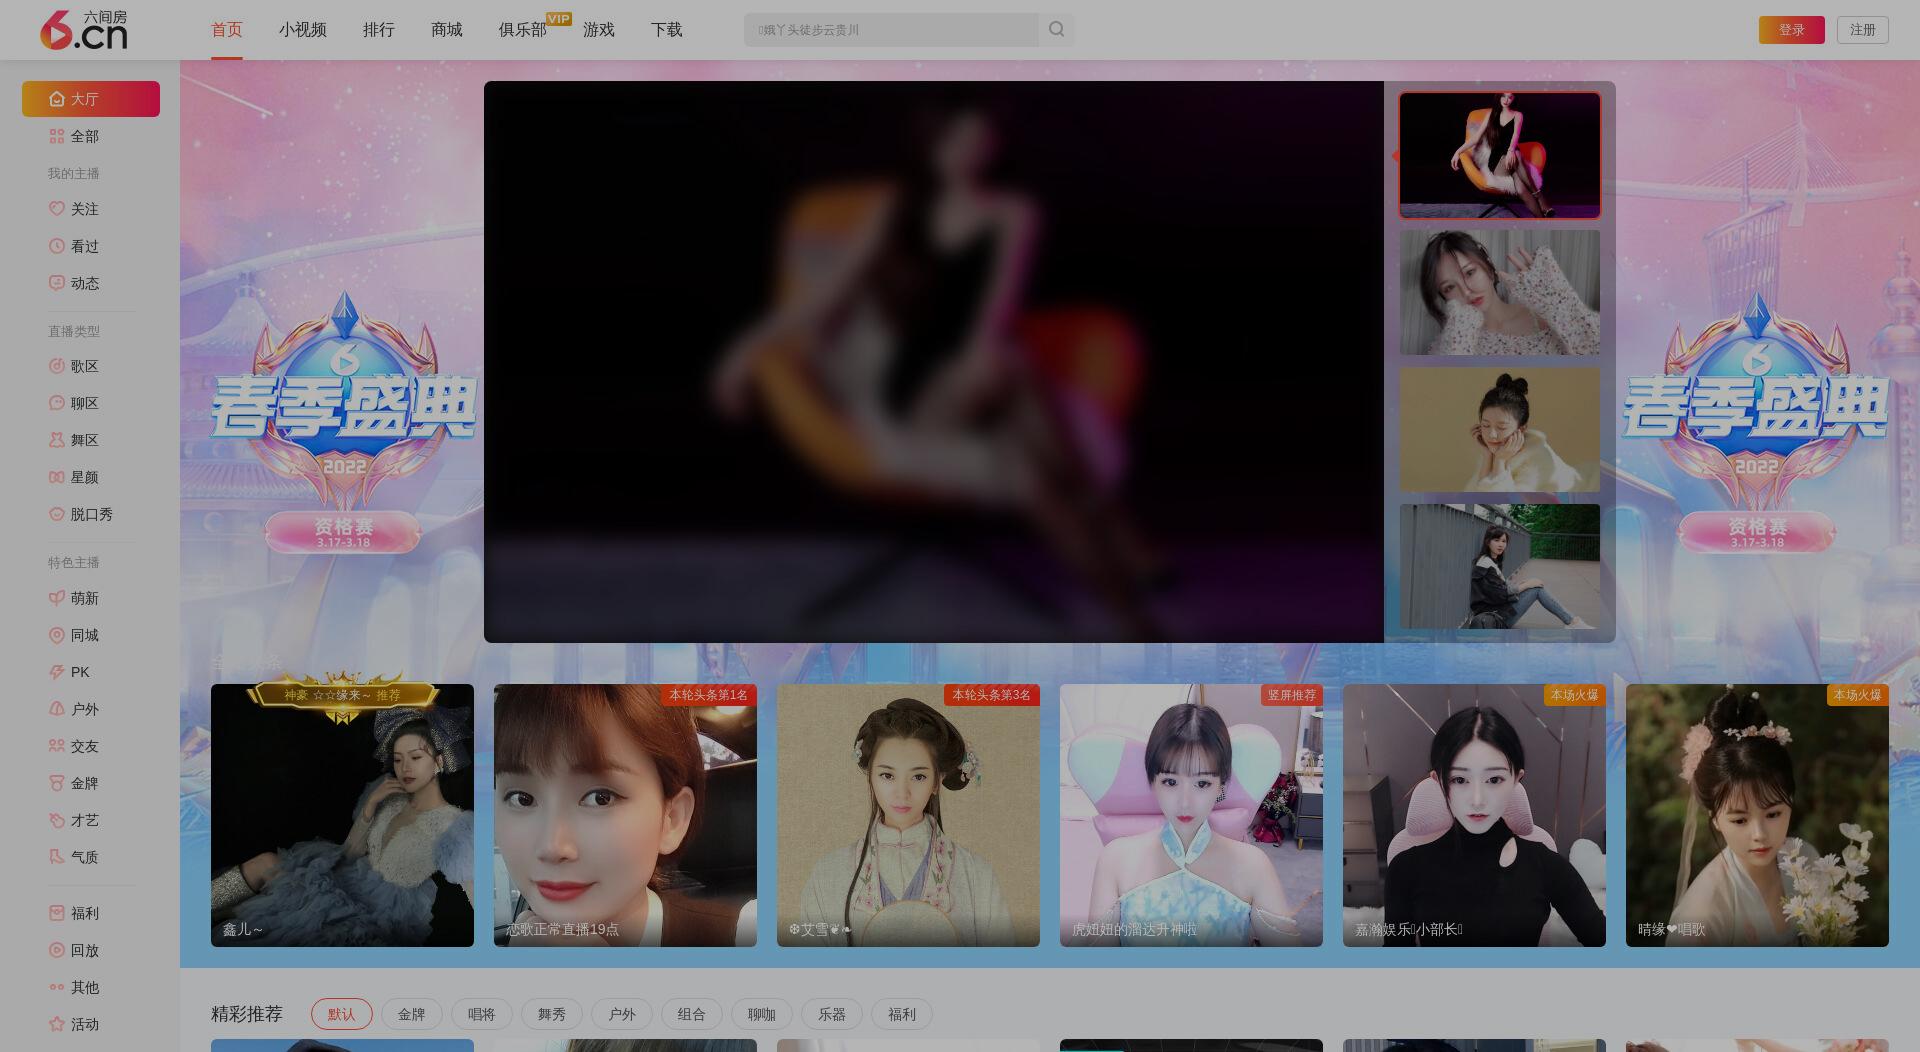Open the 嘉瀚娱乐小部长 streamer card

click(x=1474, y=815)
